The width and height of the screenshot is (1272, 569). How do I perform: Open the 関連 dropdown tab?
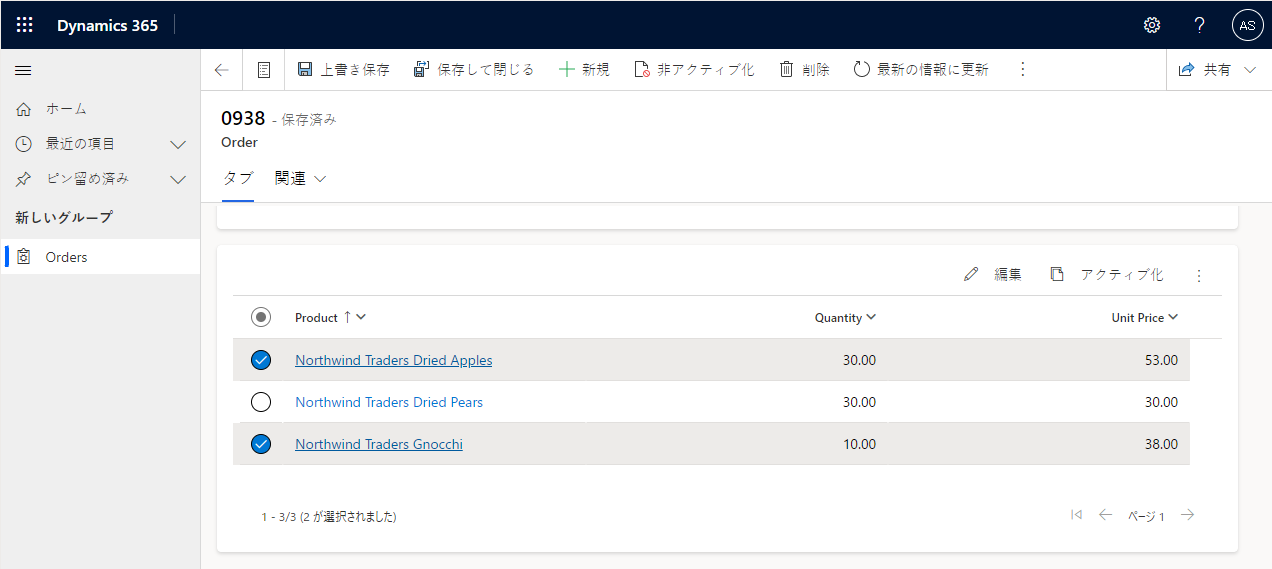(x=301, y=179)
